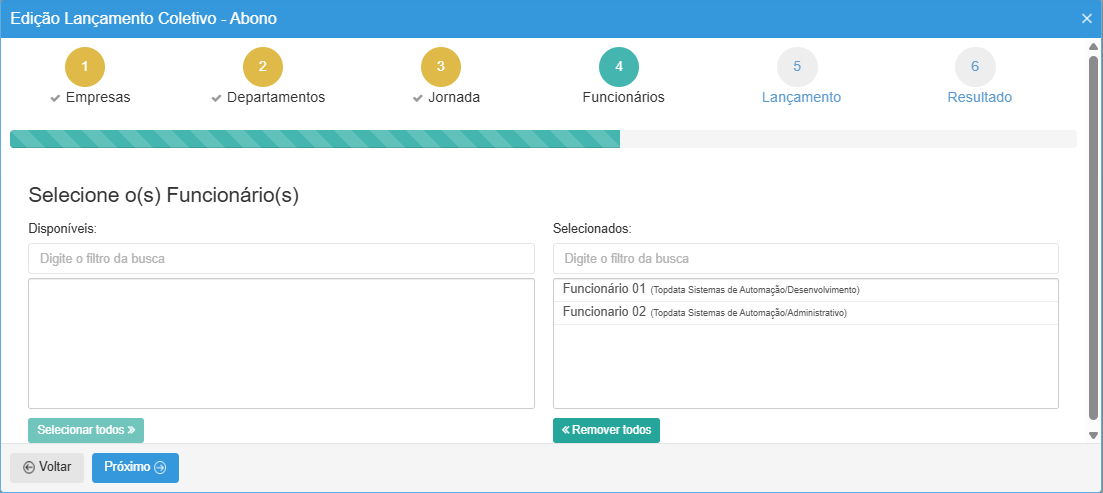This screenshot has height=493, width=1103.
Task: Jump to the Lançamento step link
Action: click(801, 98)
